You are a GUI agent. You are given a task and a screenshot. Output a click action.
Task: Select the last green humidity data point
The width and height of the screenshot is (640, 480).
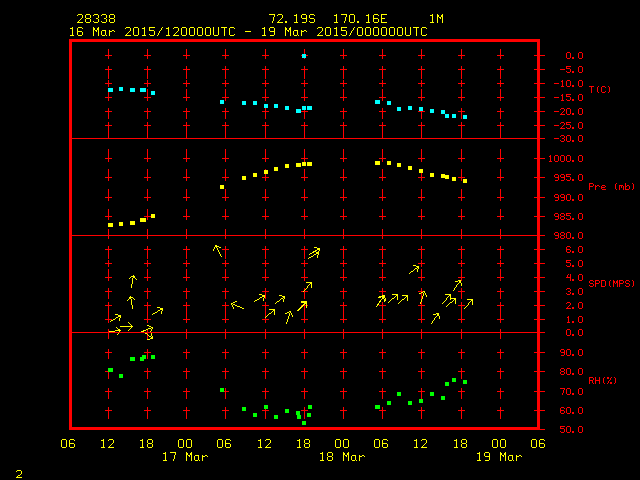coord(465,382)
